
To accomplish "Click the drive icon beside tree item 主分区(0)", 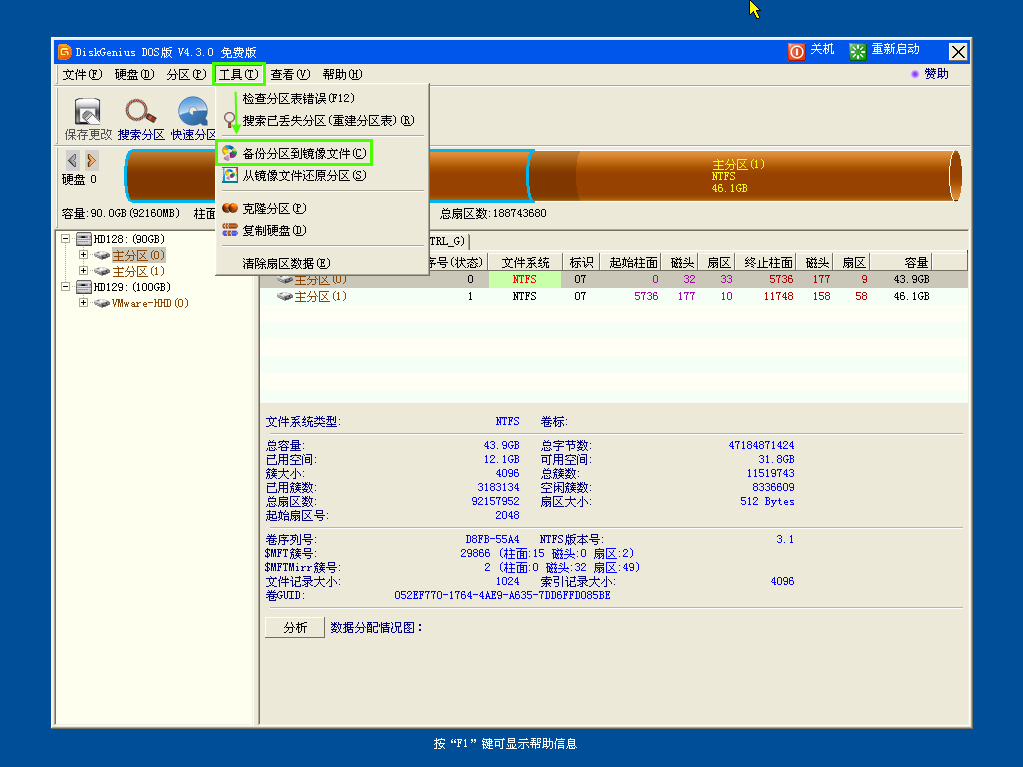I will click(101, 255).
